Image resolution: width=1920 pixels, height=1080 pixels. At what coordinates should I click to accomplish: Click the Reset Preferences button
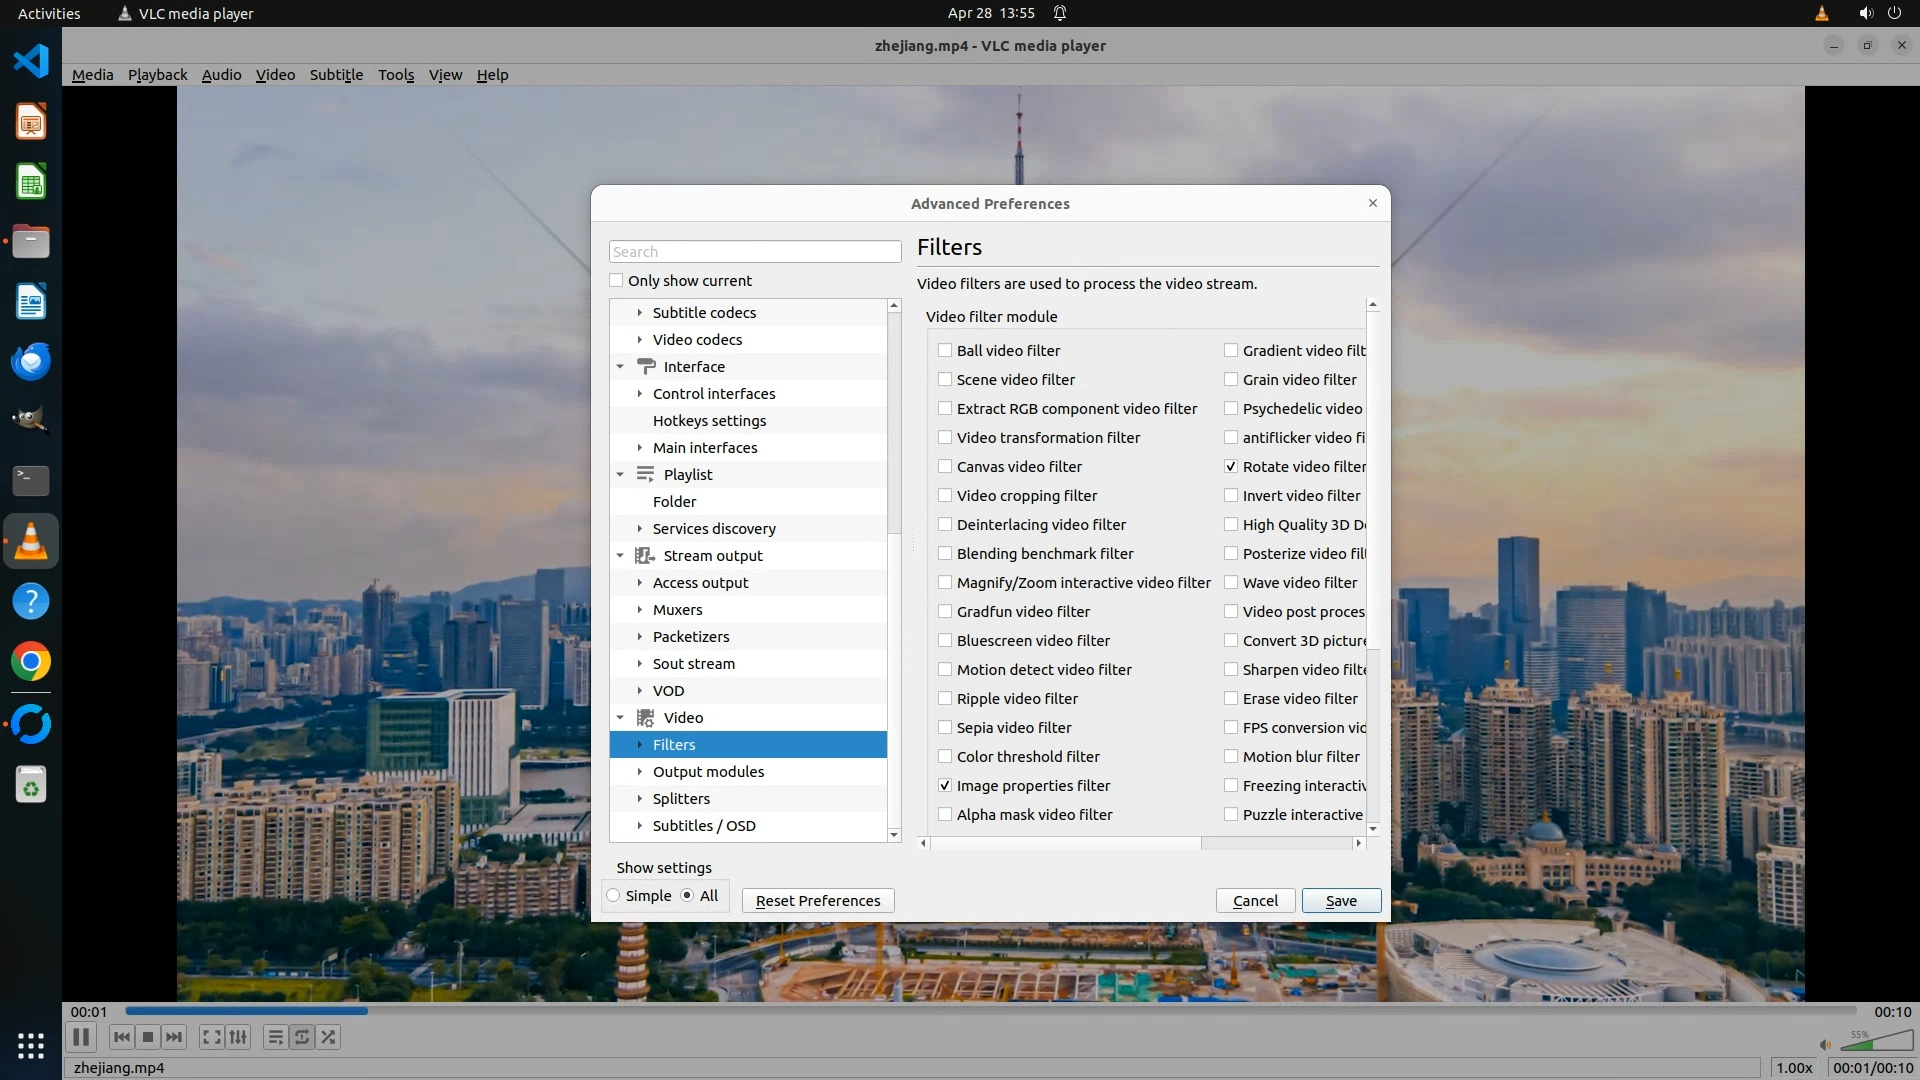tap(817, 901)
